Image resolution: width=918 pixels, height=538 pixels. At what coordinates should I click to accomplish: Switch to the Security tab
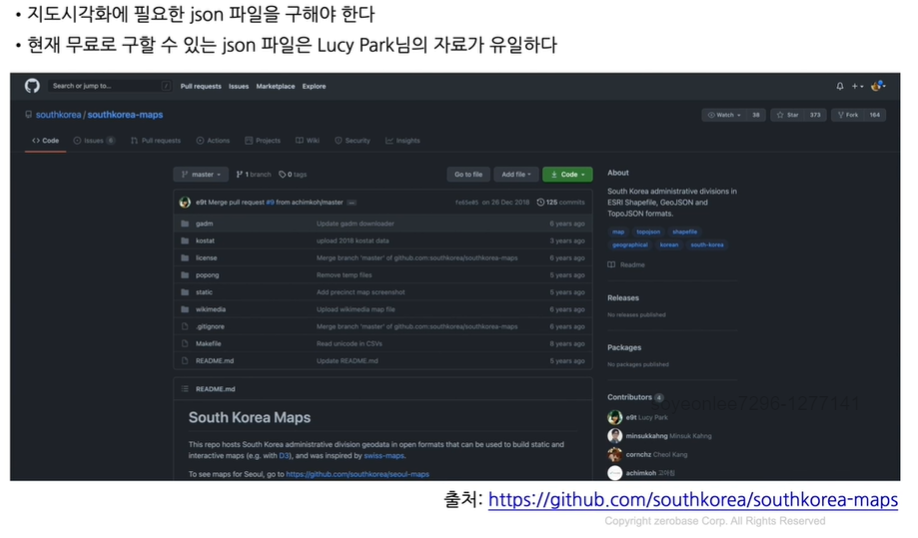(352, 141)
